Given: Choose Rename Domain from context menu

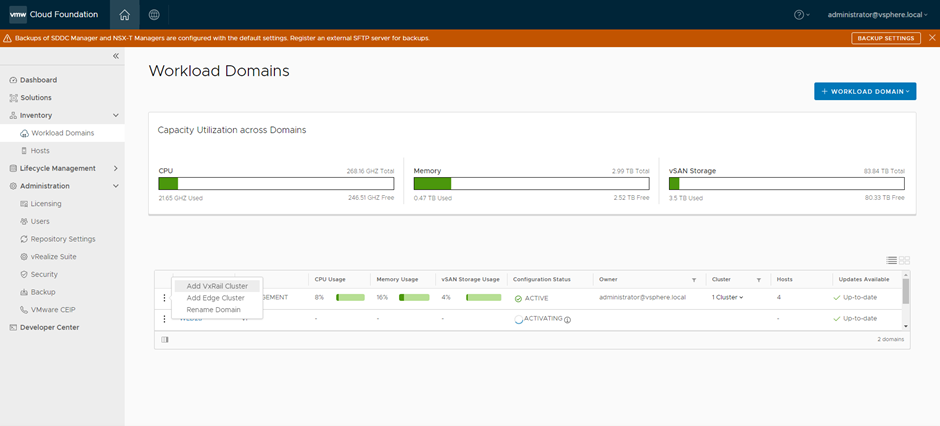Looking at the screenshot, I should click(x=214, y=310).
